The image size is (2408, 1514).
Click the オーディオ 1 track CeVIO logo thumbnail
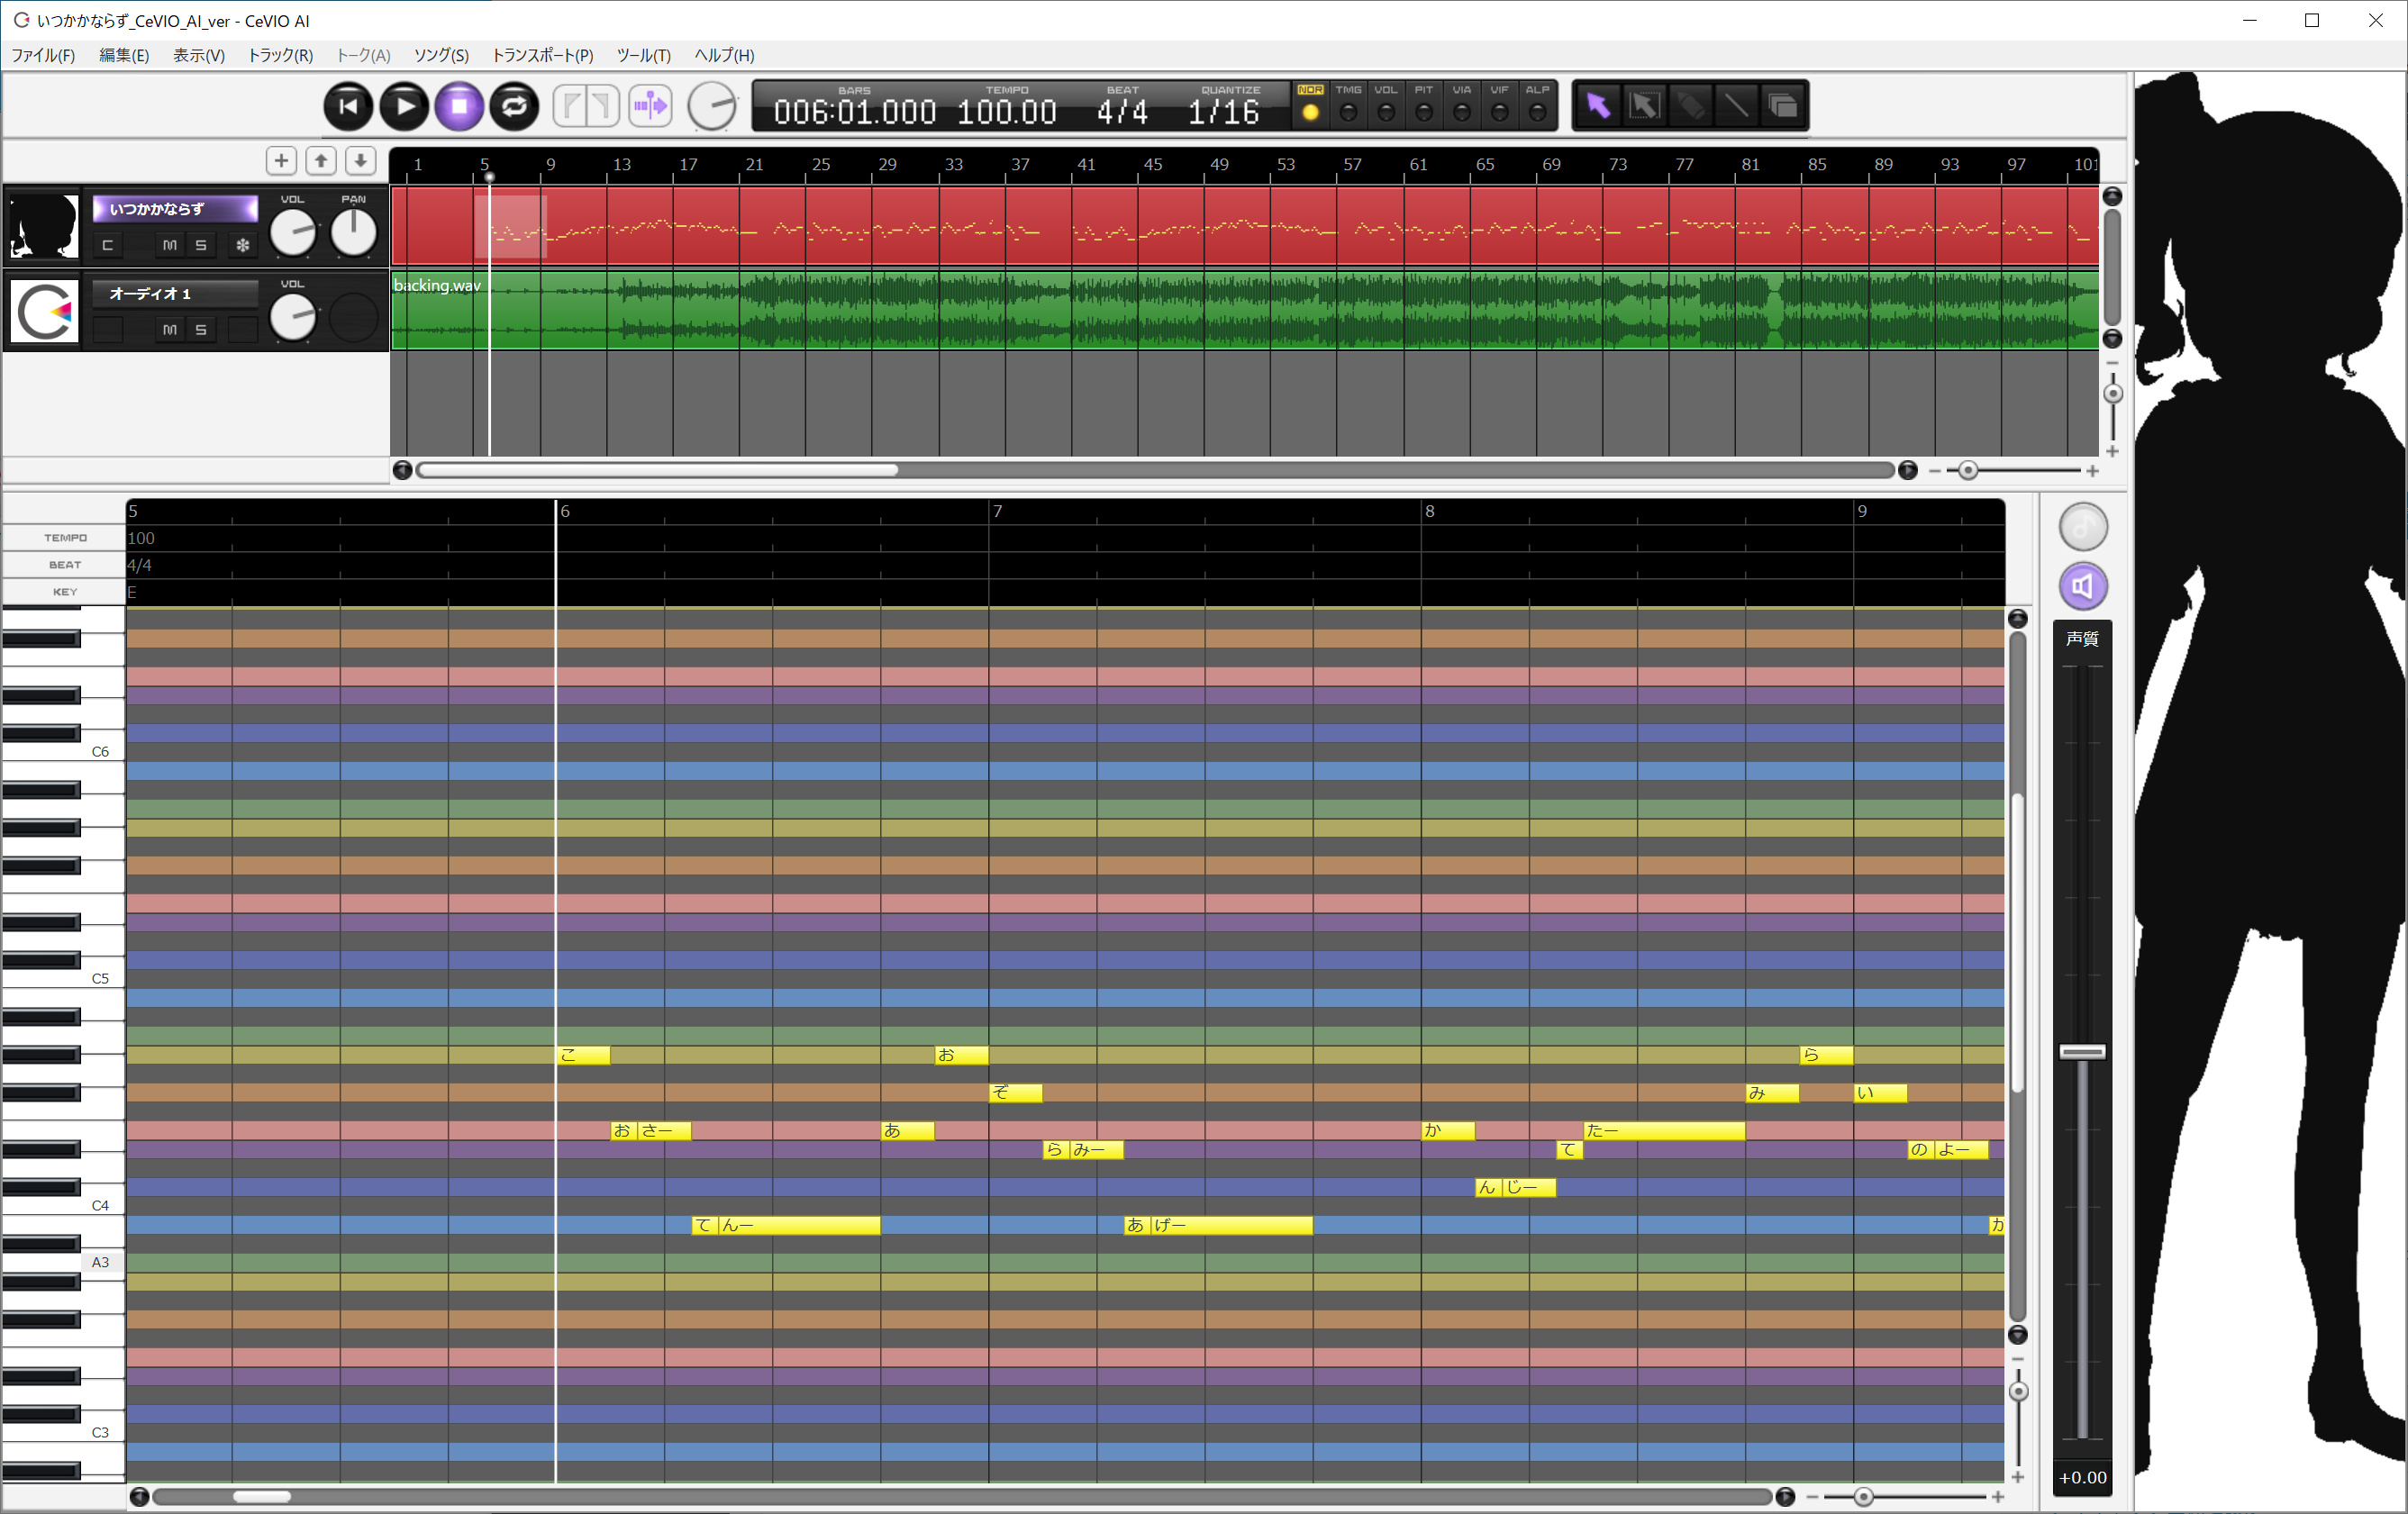(x=44, y=312)
